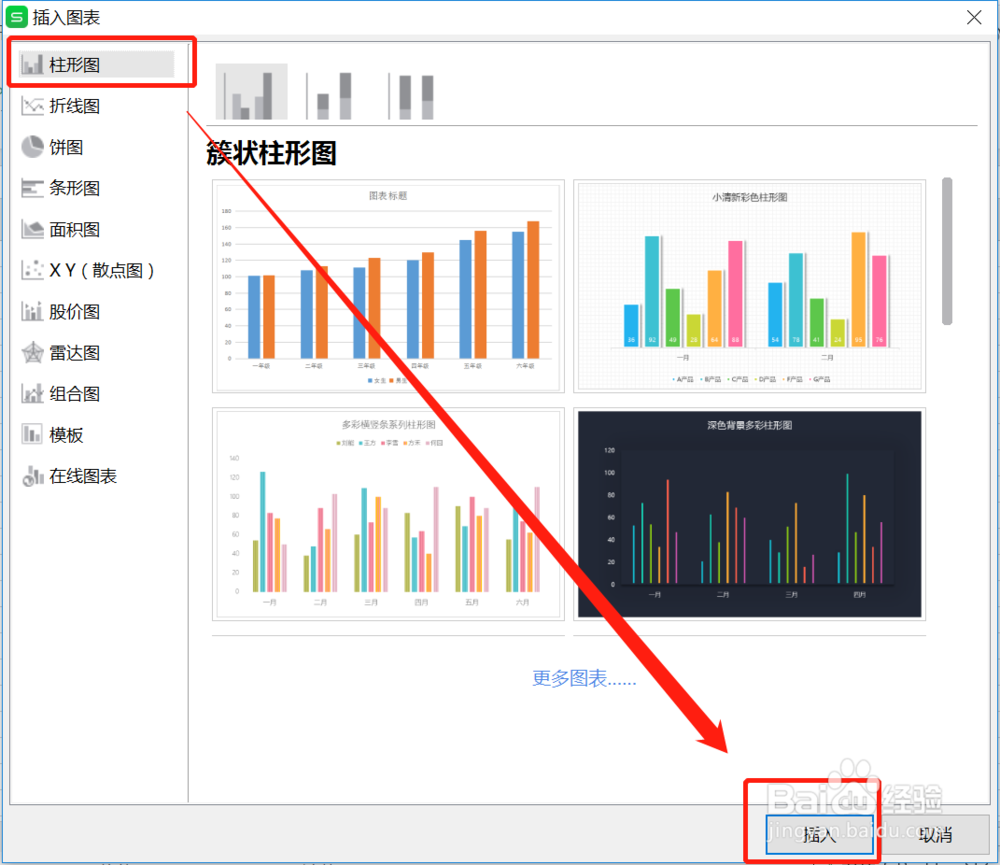
Task: Click the 插入图表 title text
Action: 66,17
